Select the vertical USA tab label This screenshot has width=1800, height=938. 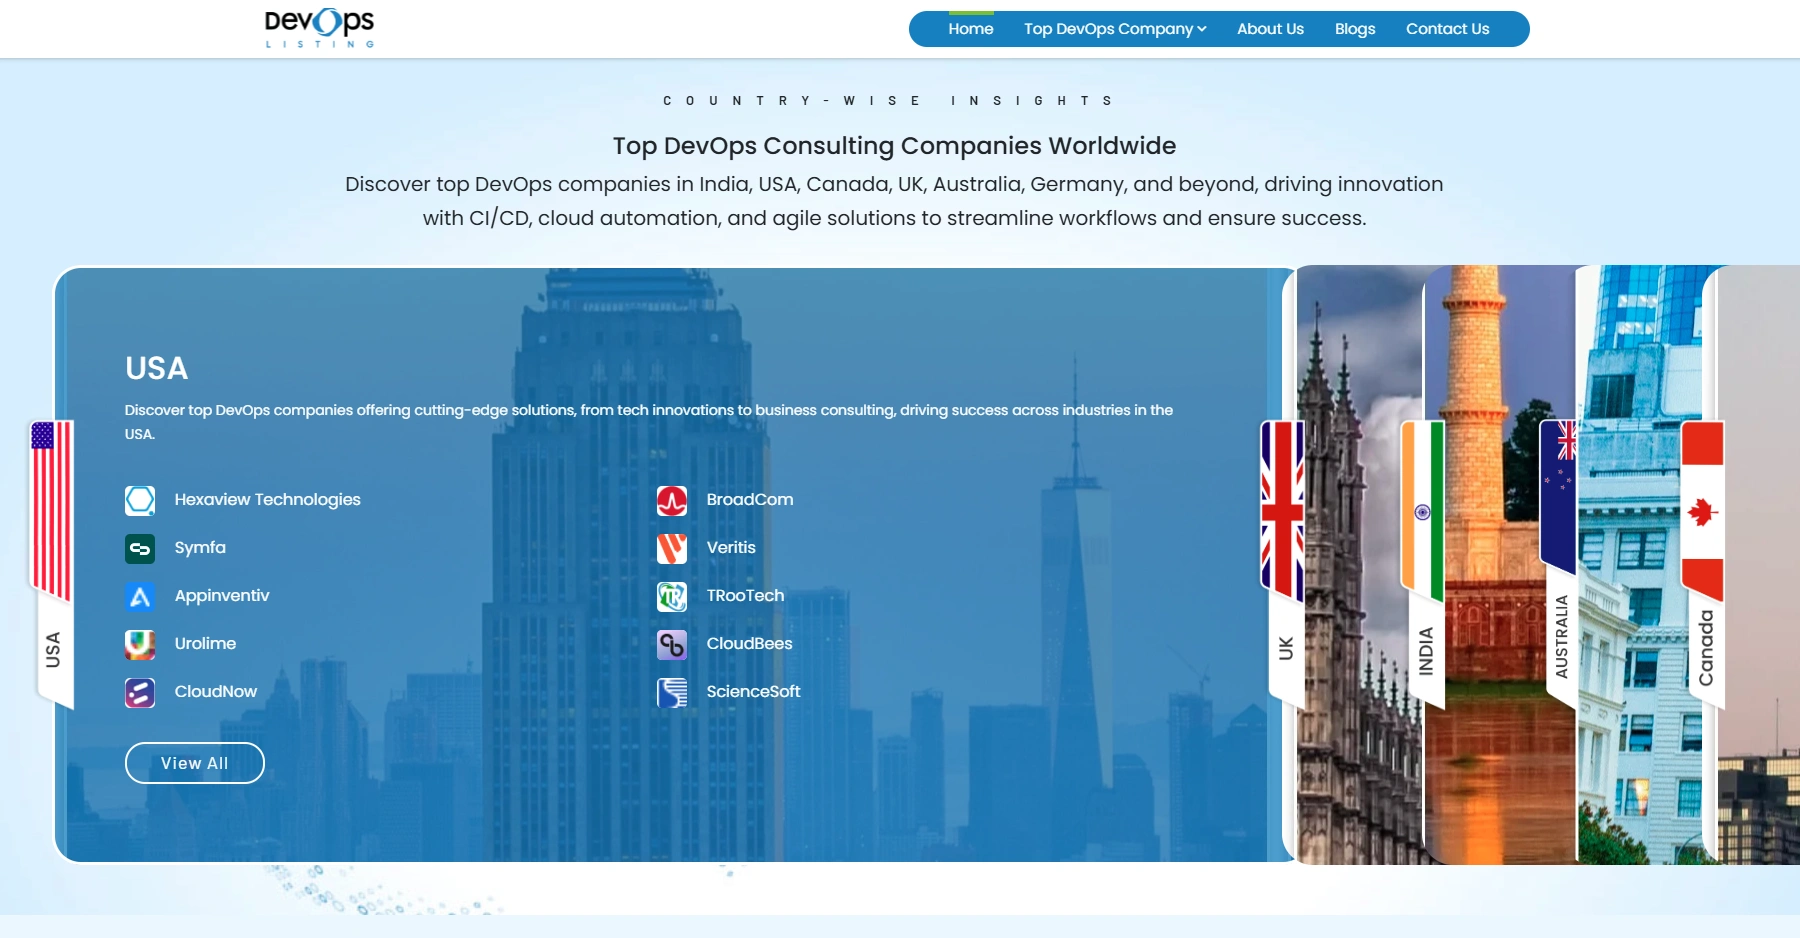click(x=53, y=650)
